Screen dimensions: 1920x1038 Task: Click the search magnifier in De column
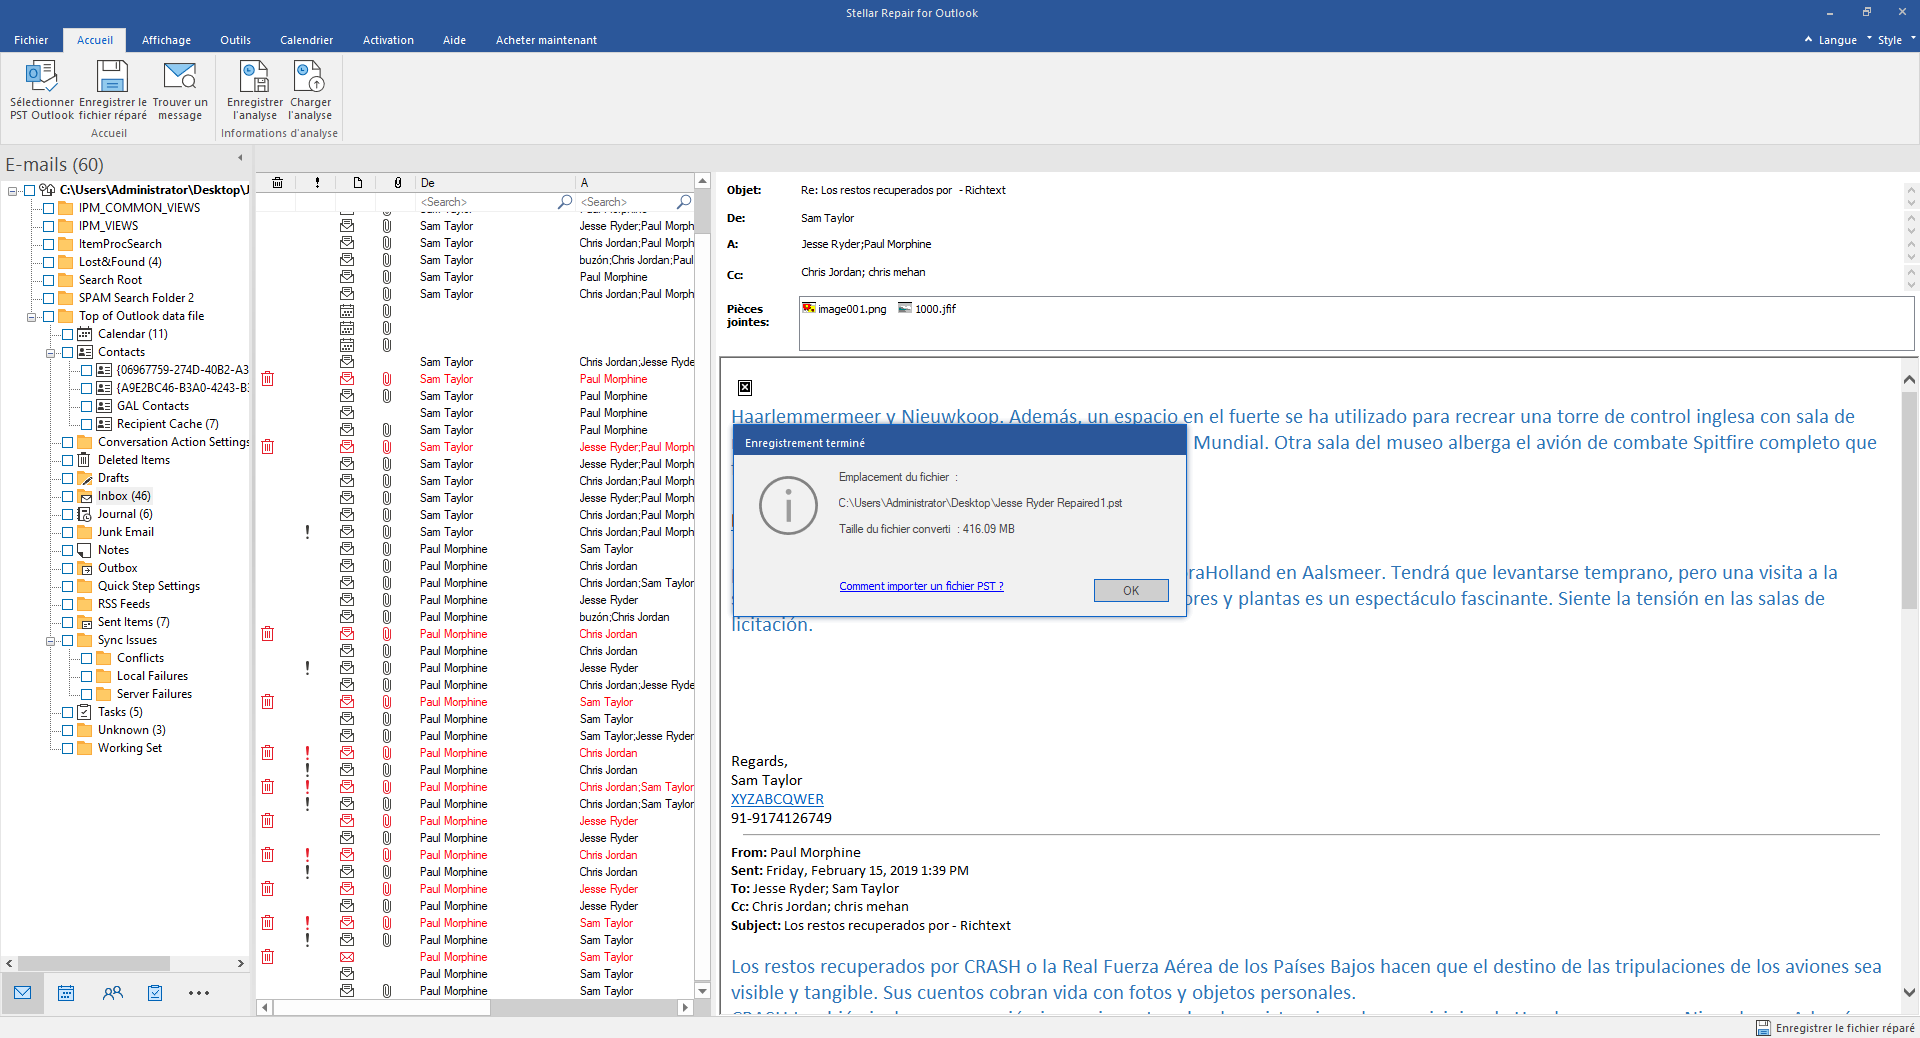[x=565, y=202]
